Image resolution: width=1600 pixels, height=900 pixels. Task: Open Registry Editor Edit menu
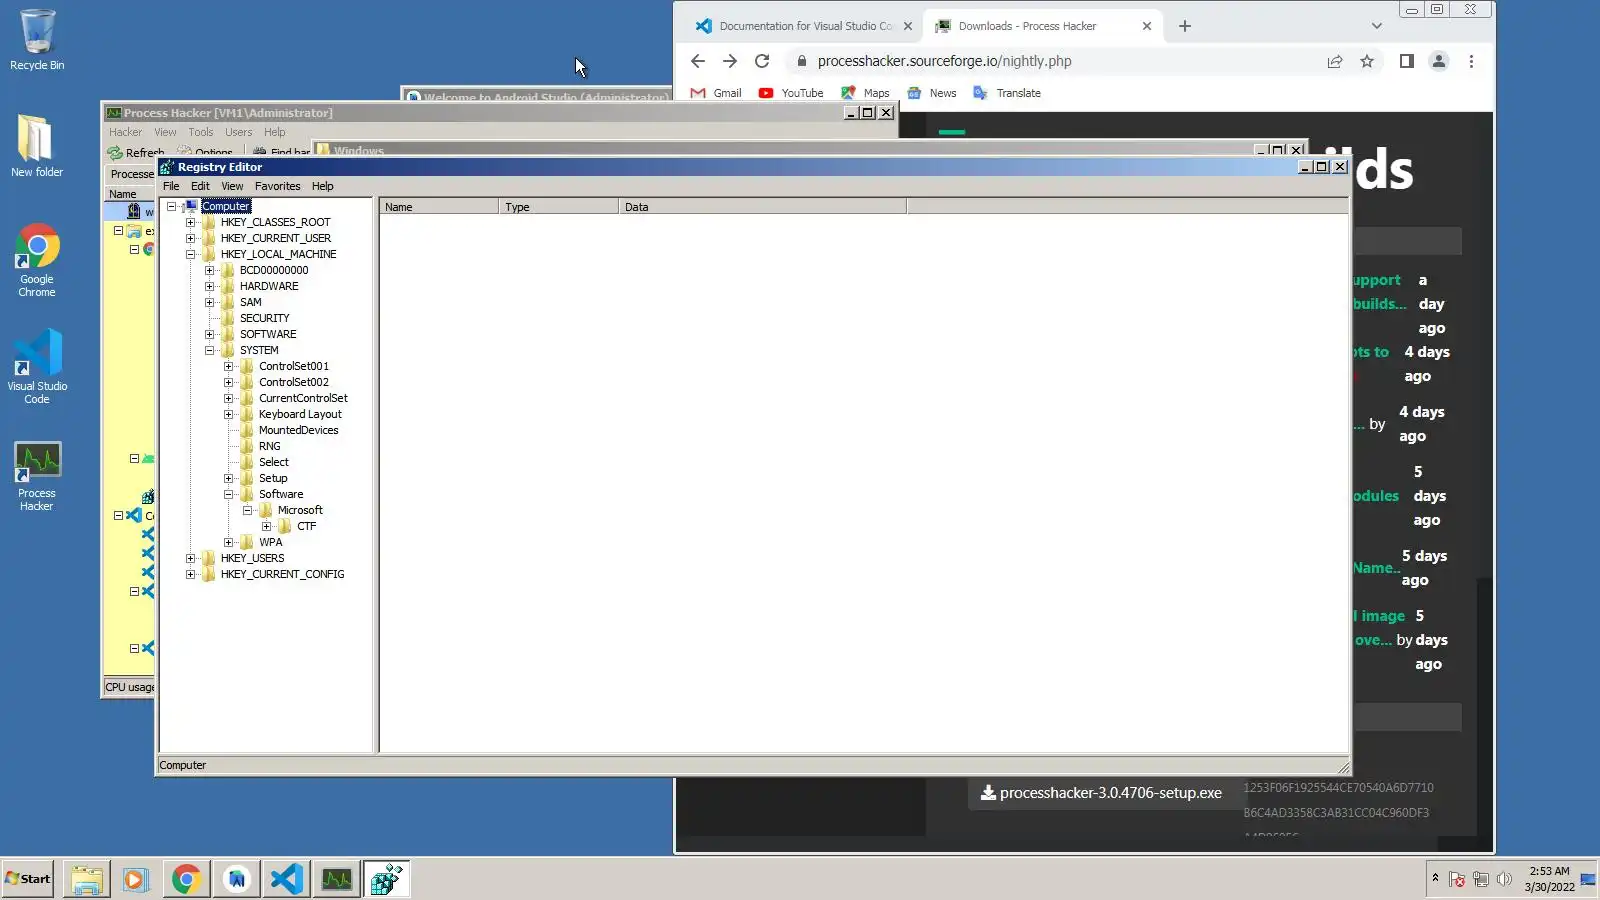coord(200,186)
